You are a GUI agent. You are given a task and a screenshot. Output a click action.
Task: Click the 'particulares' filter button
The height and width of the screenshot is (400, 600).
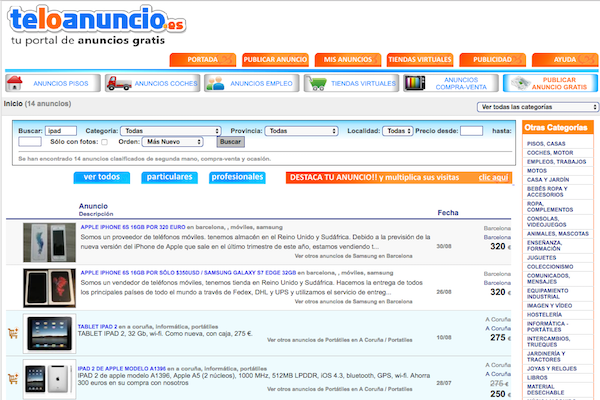(170, 177)
